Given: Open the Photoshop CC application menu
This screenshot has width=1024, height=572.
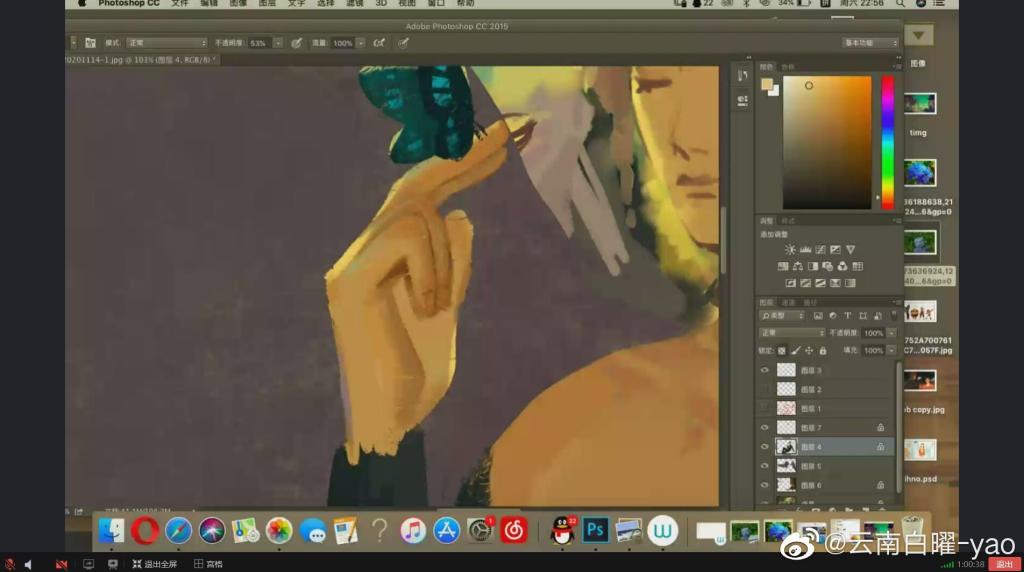Looking at the screenshot, I should coord(129,3).
